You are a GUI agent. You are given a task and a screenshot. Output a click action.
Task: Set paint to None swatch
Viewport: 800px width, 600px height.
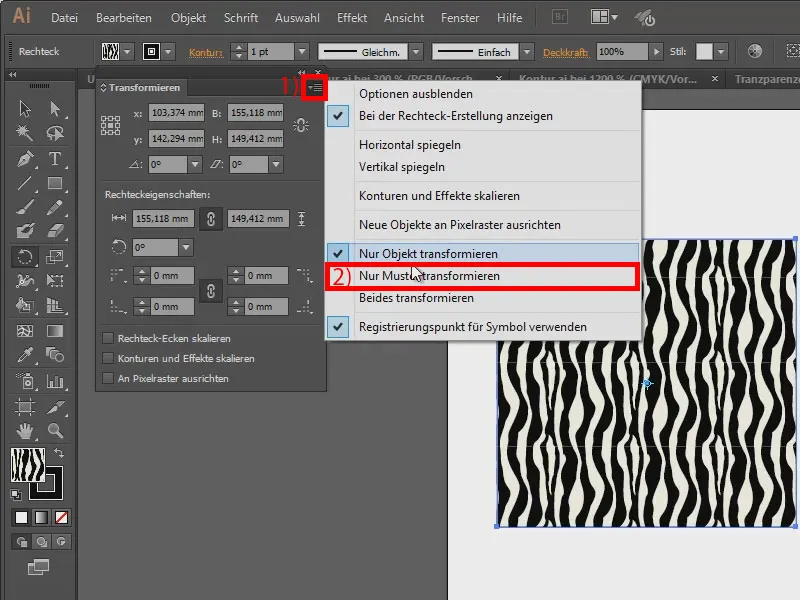pos(61,517)
